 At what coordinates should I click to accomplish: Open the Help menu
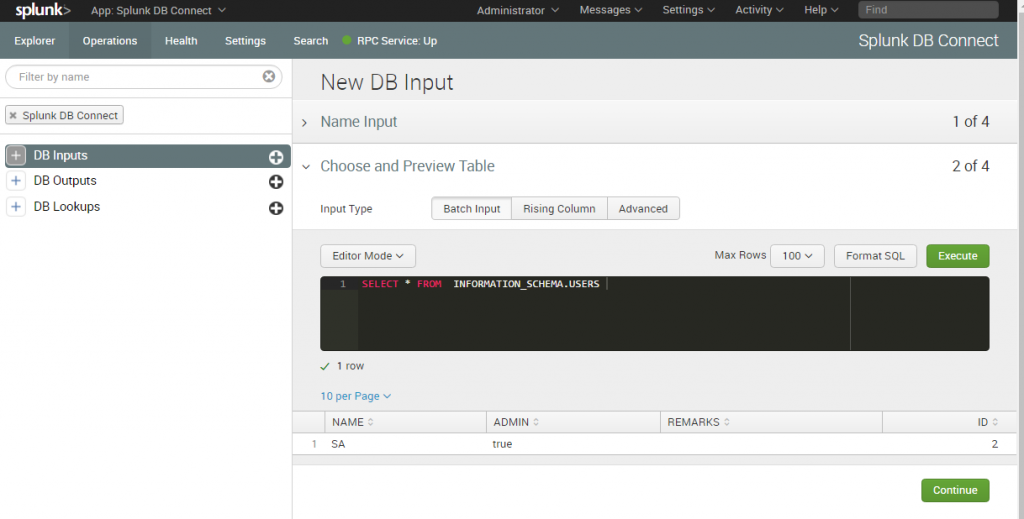pos(821,10)
